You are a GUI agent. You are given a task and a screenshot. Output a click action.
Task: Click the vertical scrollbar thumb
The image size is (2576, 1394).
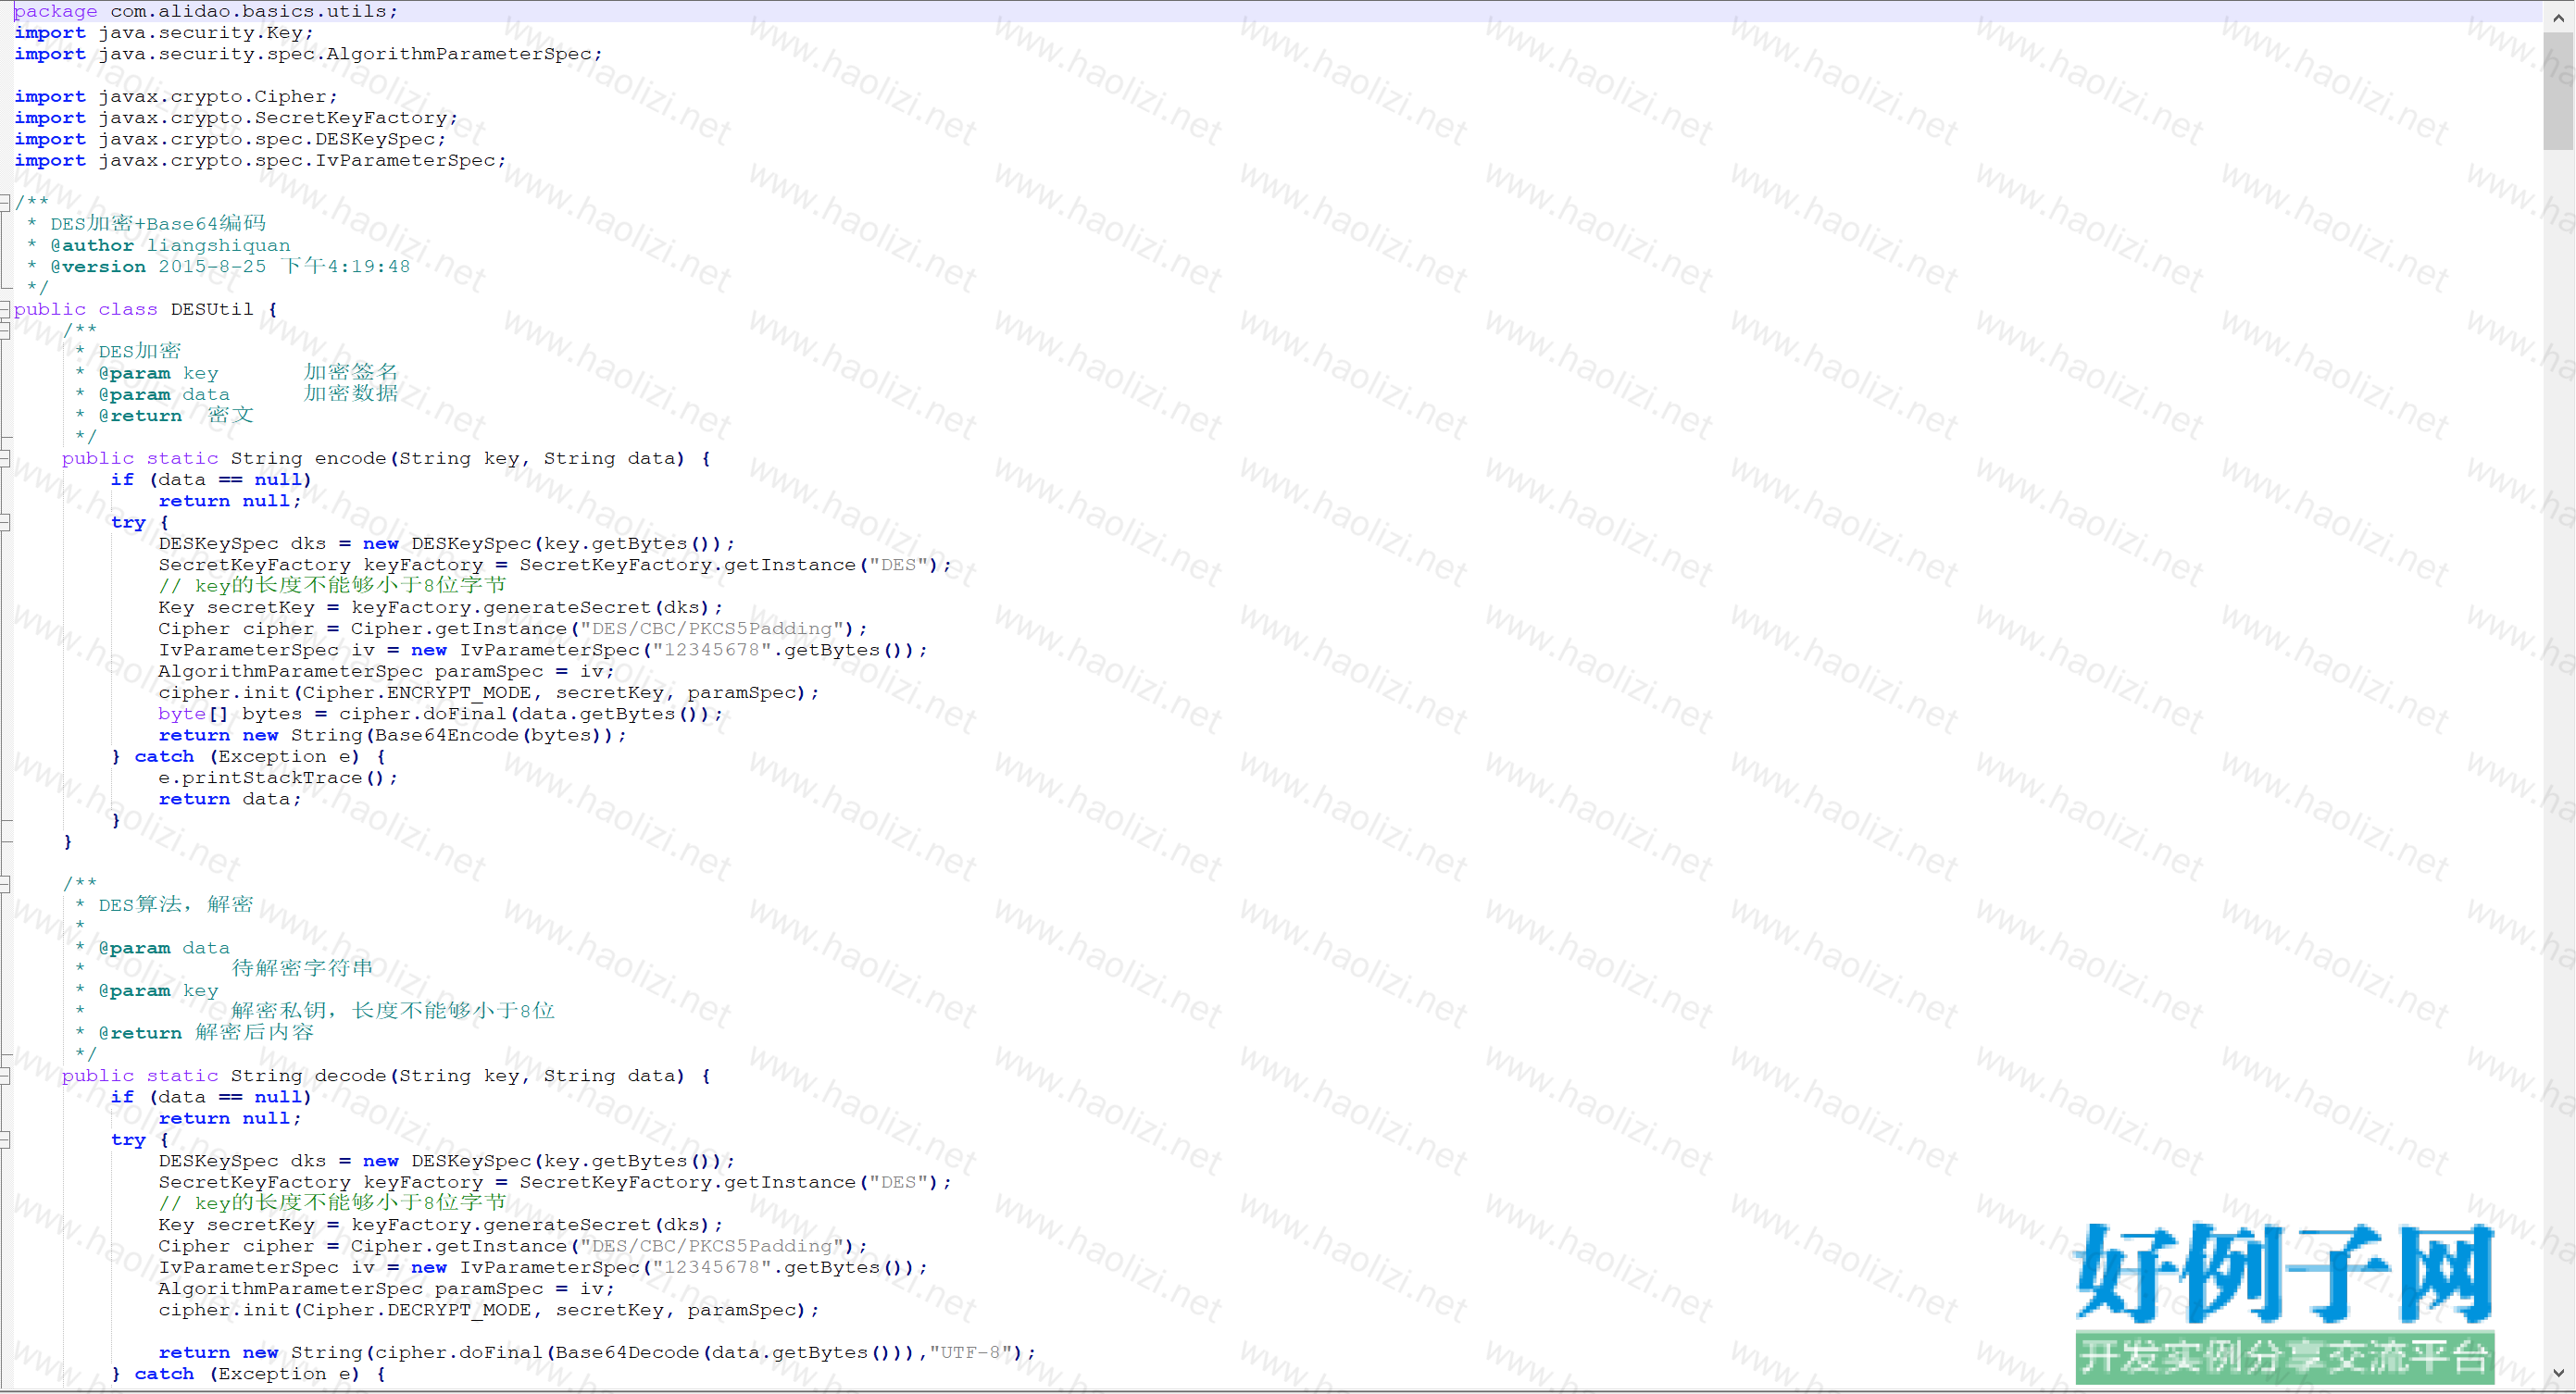2559,90
